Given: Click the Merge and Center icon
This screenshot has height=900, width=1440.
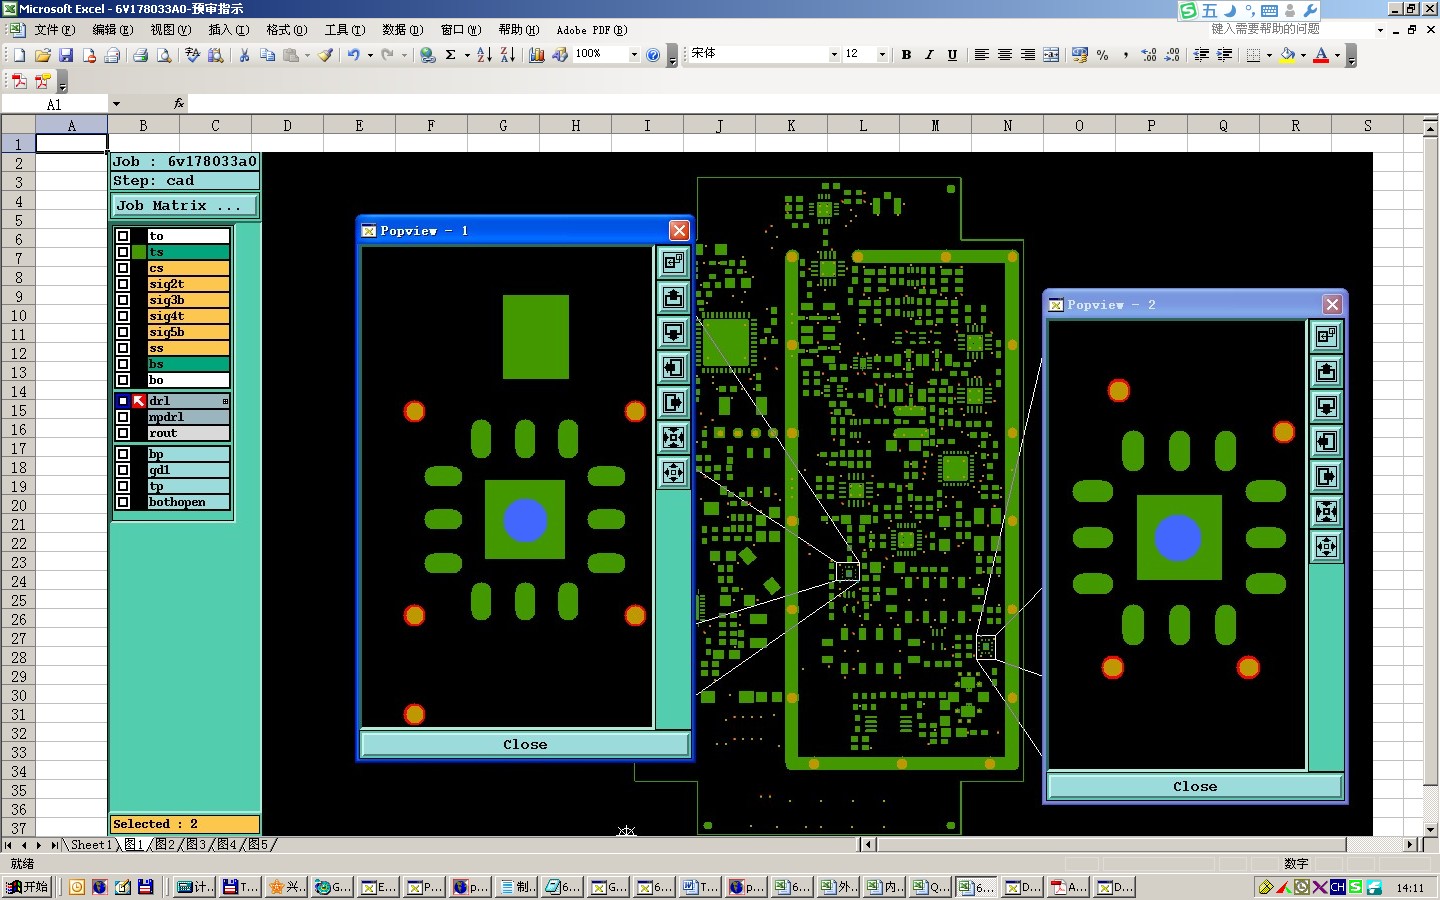Looking at the screenshot, I should pyautogui.click(x=1051, y=55).
